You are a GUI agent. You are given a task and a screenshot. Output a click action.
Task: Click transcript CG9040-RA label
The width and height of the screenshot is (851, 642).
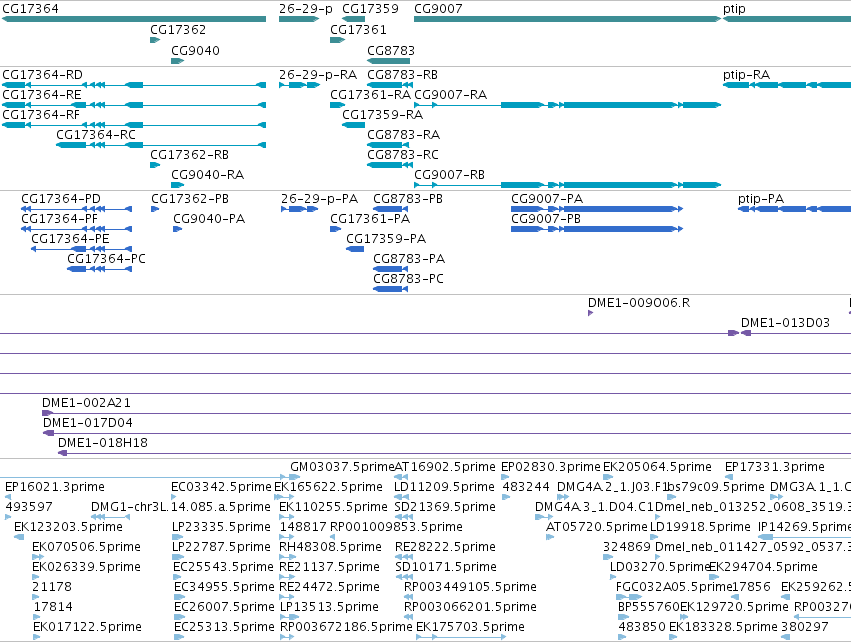[x=207, y=175]
